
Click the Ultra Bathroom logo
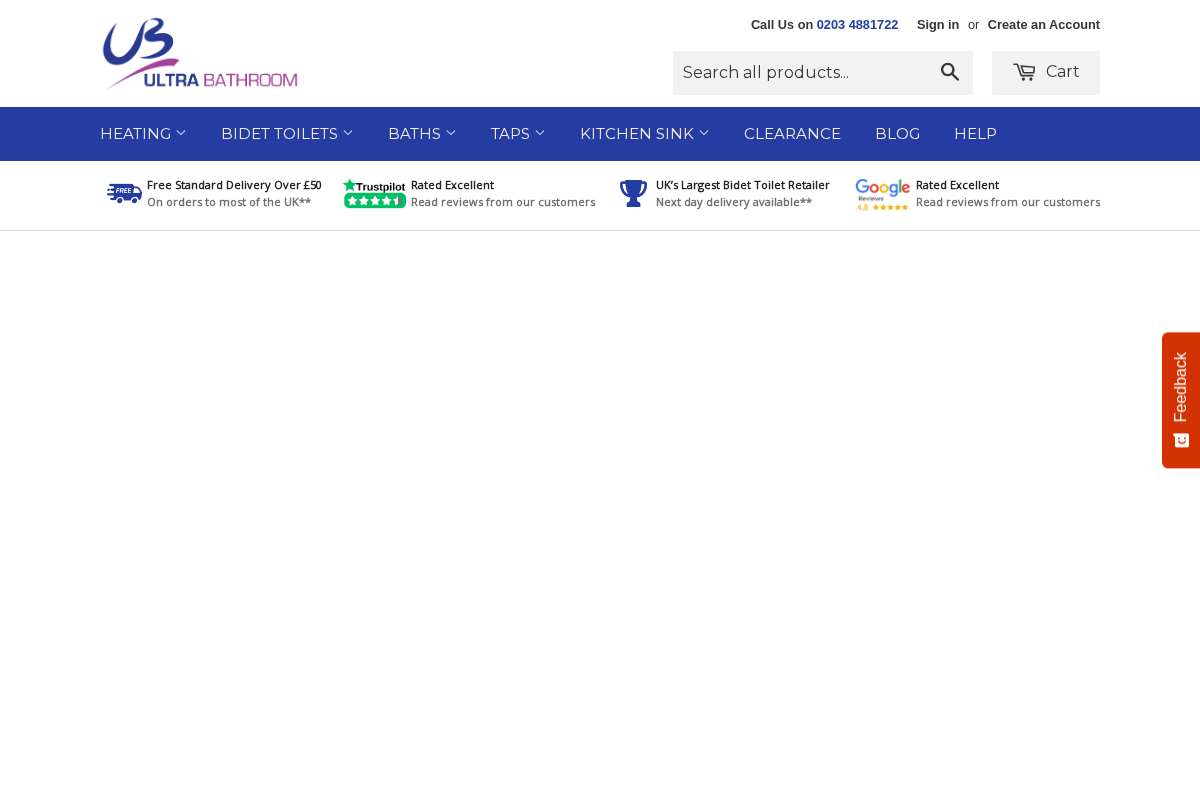point(200,53)
